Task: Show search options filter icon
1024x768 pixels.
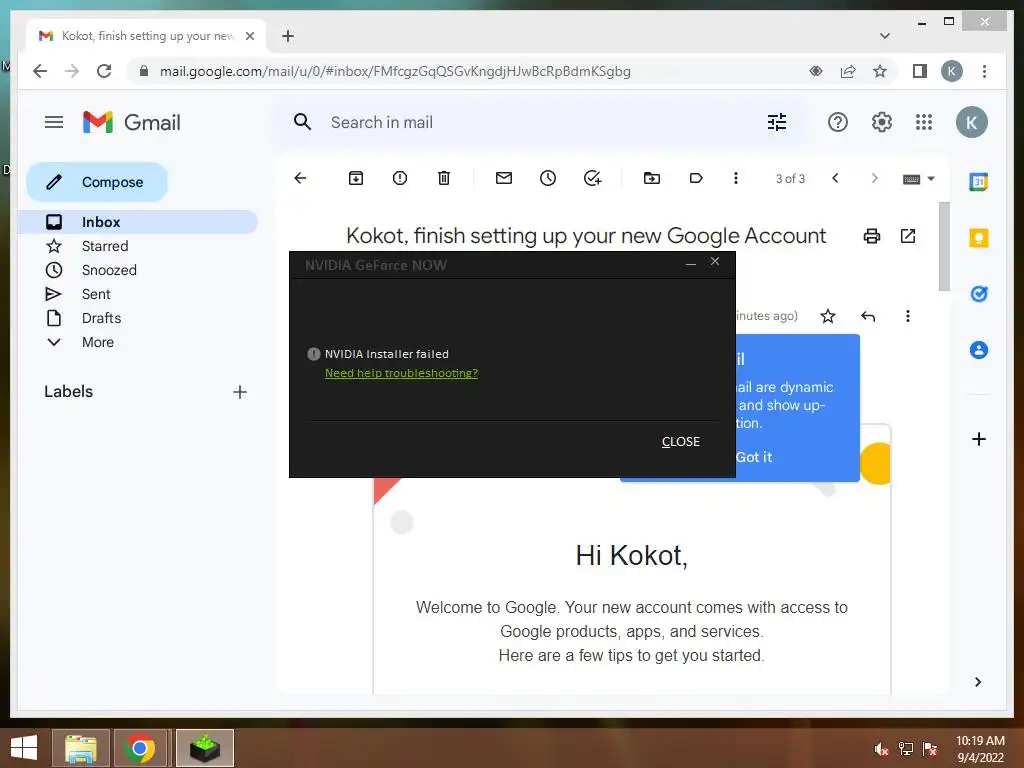Action: [776, 122]
